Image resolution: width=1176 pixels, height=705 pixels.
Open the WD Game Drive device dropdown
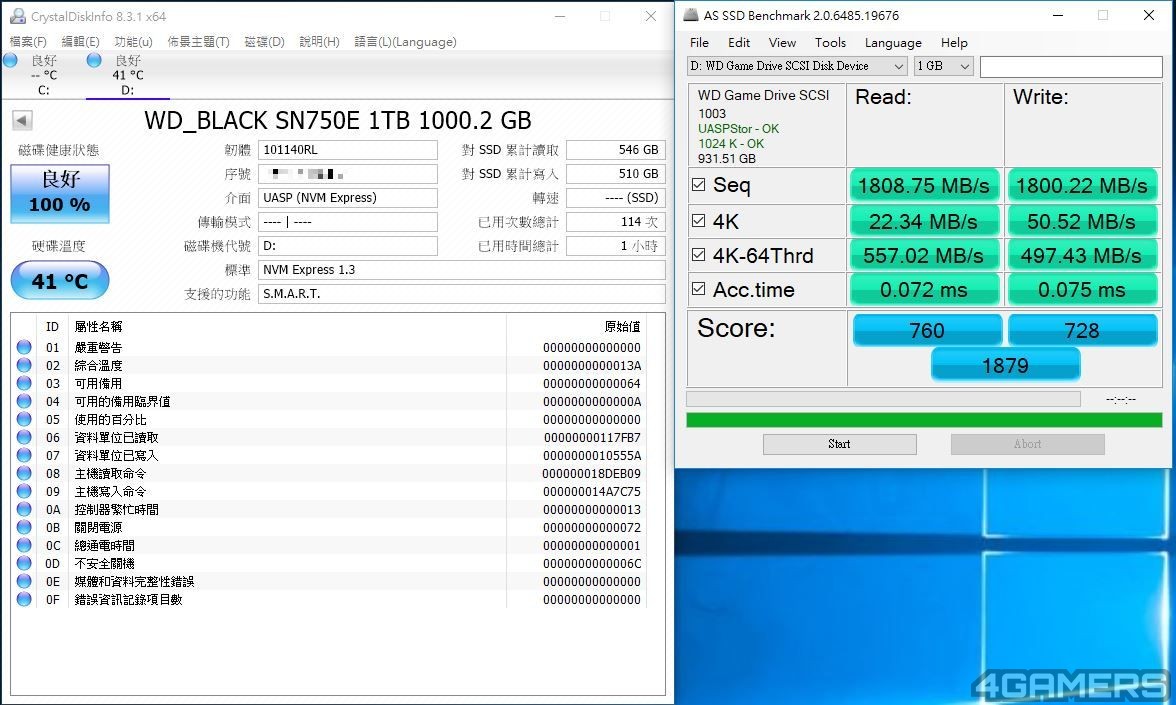tap(796, 66)
